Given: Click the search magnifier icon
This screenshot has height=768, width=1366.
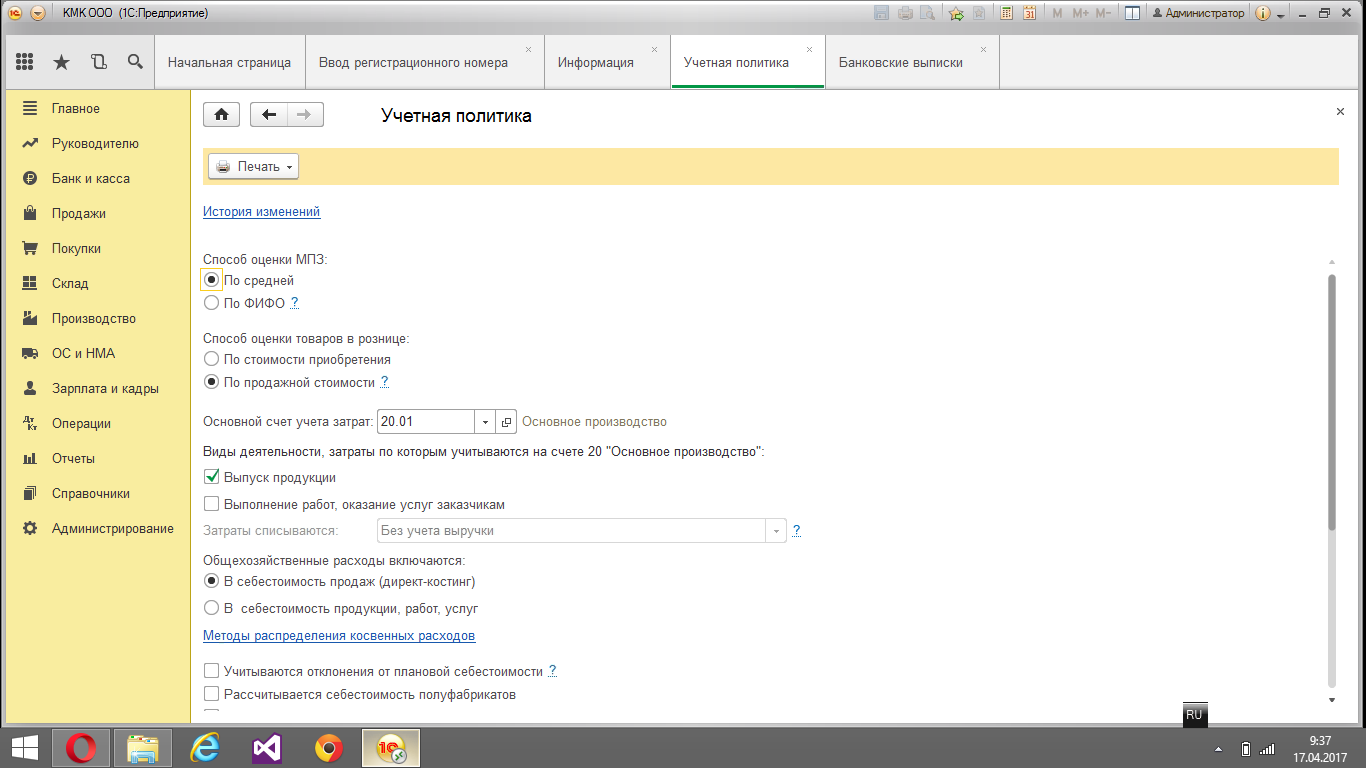Looking at the screenshot, I should click(x=135, y=62).
